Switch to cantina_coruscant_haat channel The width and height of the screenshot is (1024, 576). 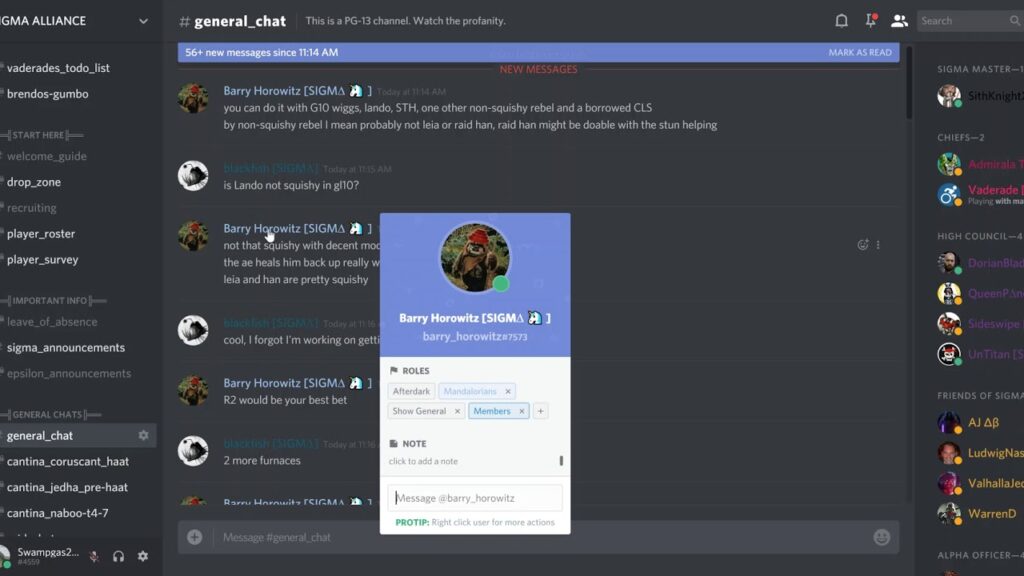pos(68,461)
